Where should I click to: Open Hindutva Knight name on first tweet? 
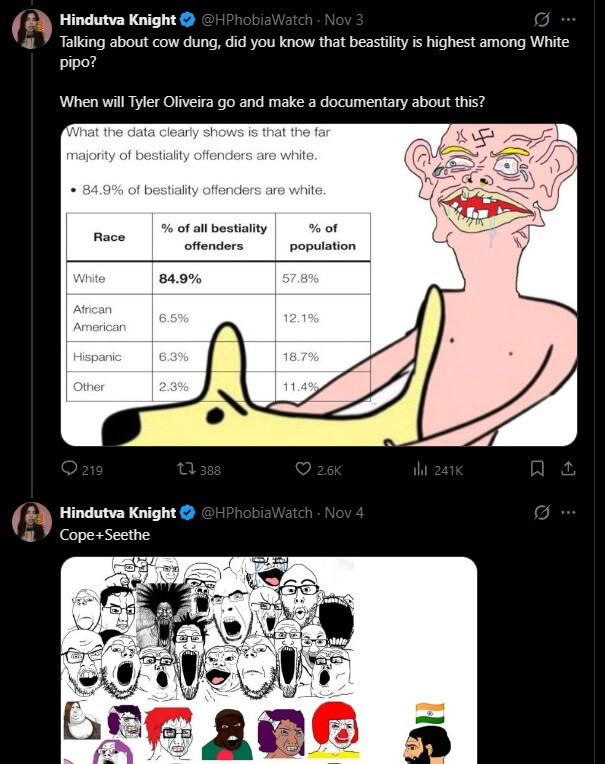117,19
